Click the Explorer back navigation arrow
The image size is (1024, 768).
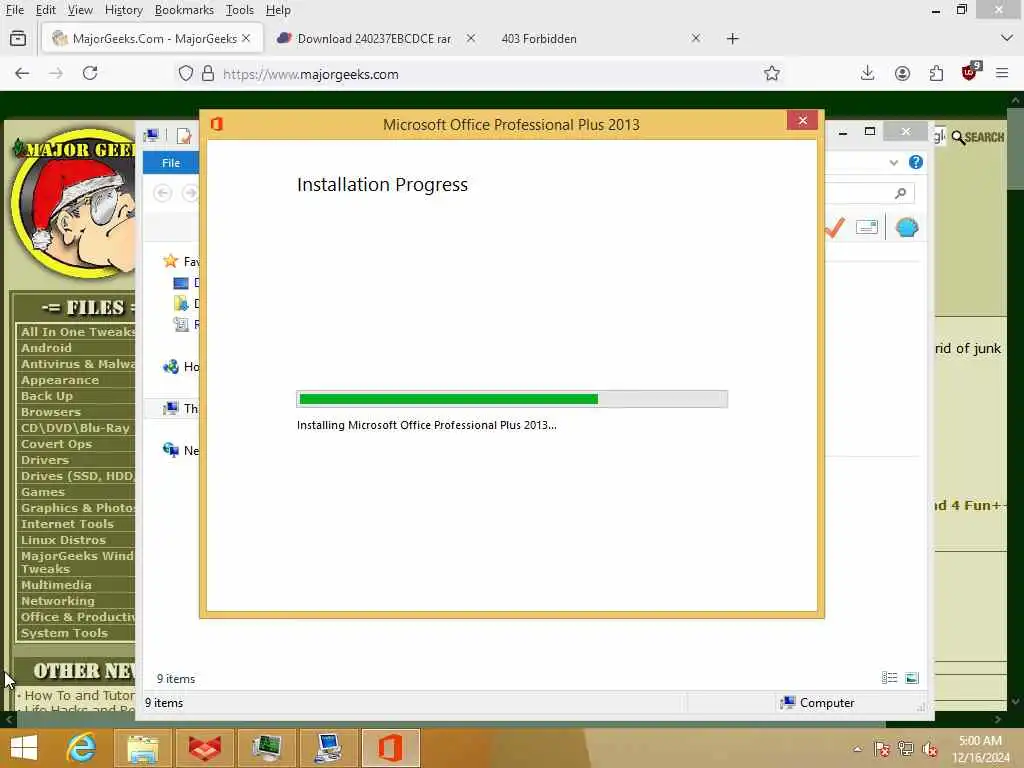click(x=163, y=193)
